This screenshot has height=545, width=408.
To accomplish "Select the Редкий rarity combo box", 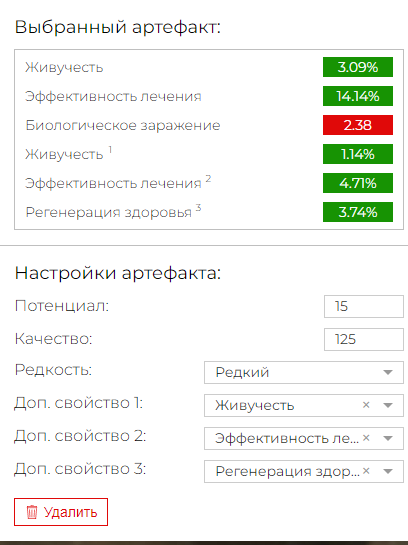I will tap(304, 372).
